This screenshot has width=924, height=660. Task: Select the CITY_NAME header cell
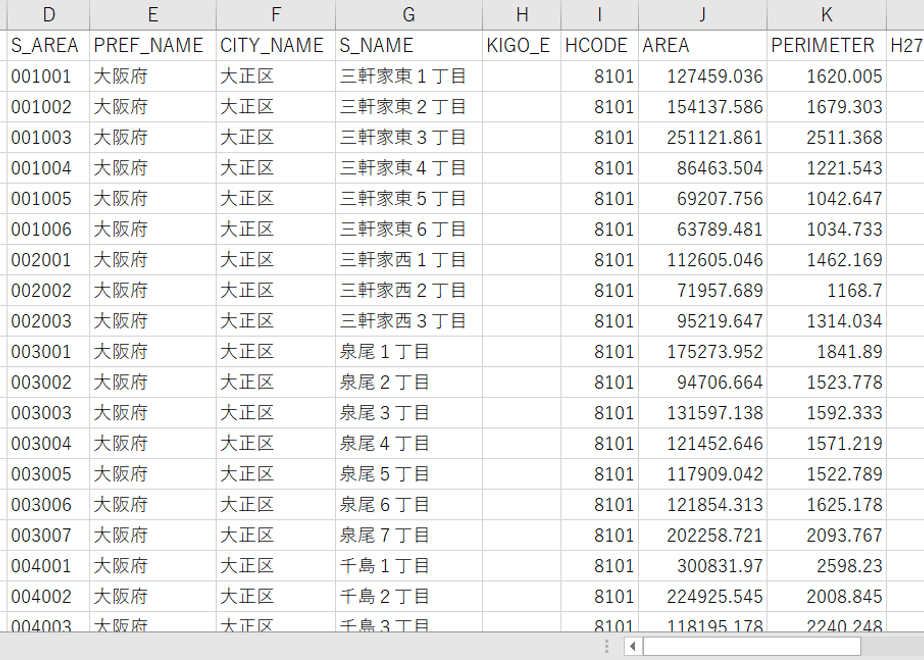pyautogui.click(x=276, y=45)
